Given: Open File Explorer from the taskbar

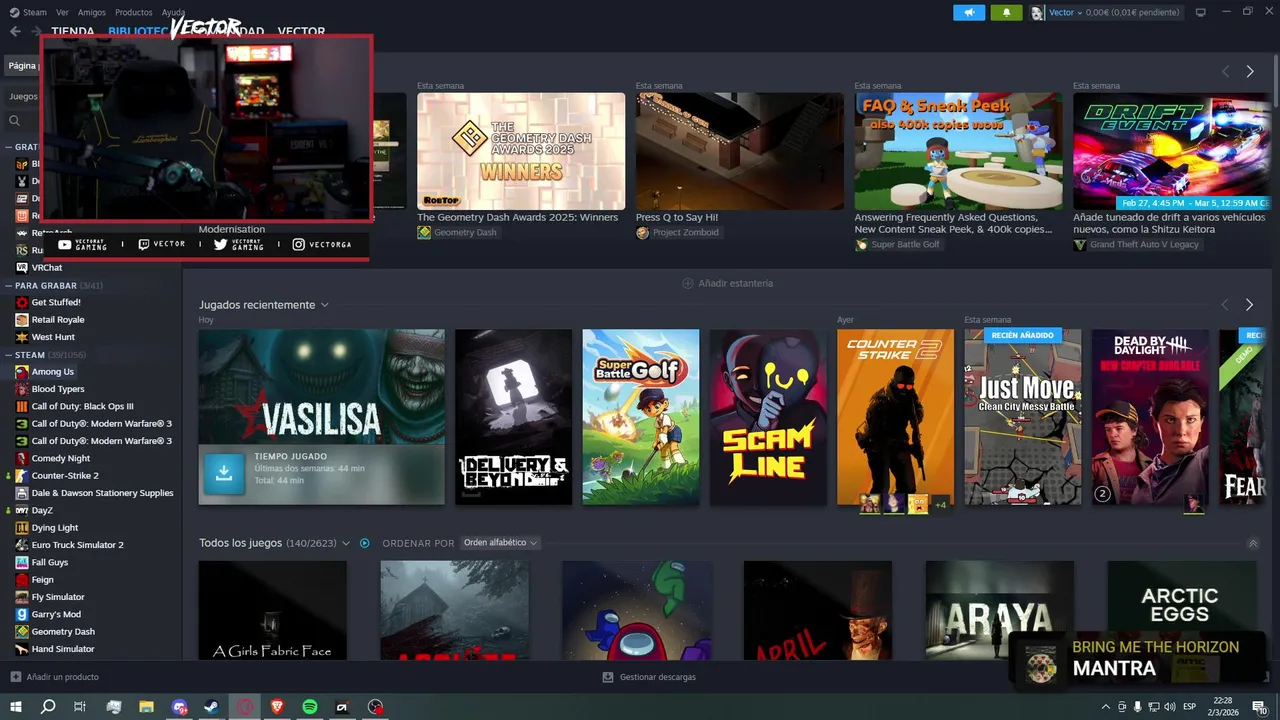Looking at the screenshot, I should (146, 707).
